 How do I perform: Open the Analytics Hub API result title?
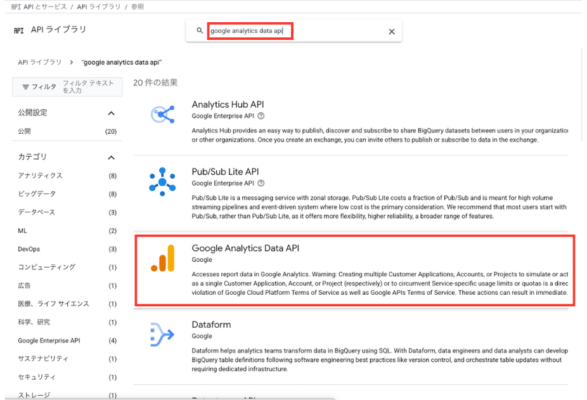point(228,104)
